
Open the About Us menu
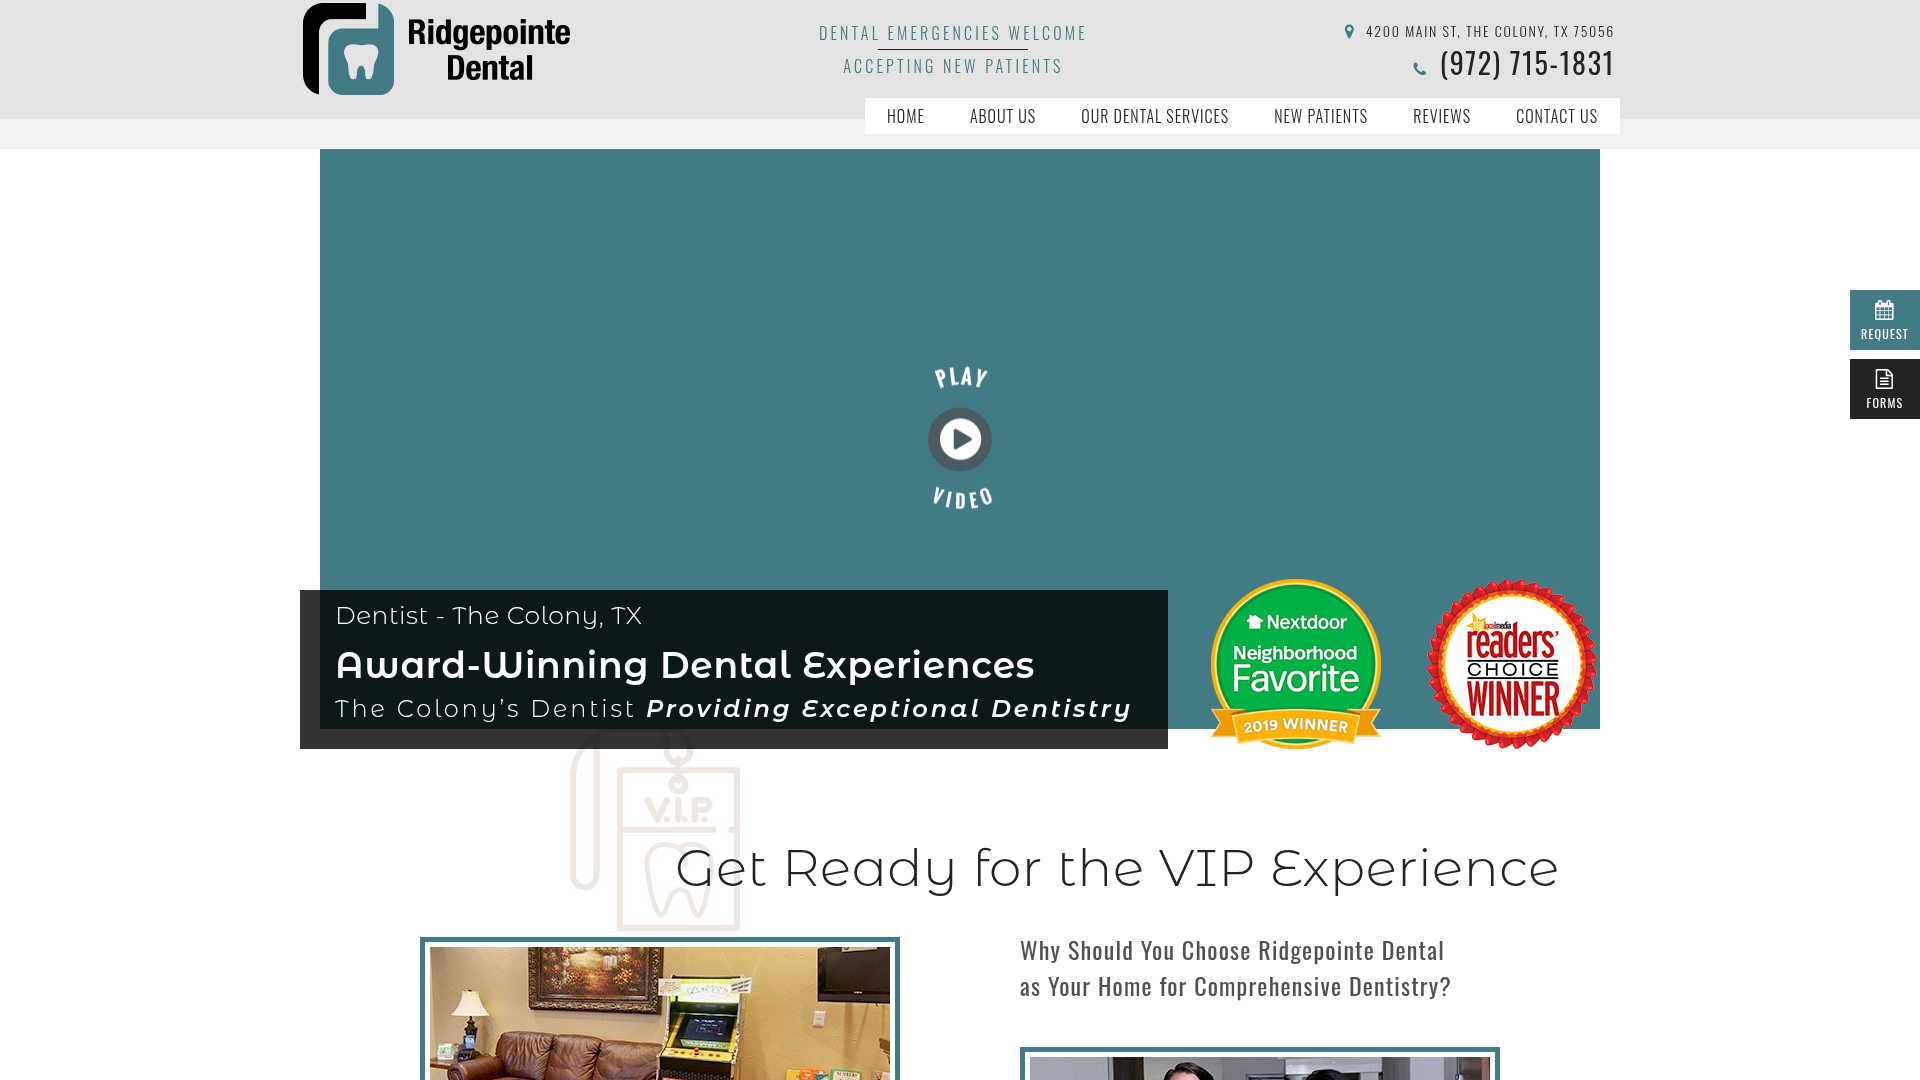pyautogui.click(x=1003, y=116)
